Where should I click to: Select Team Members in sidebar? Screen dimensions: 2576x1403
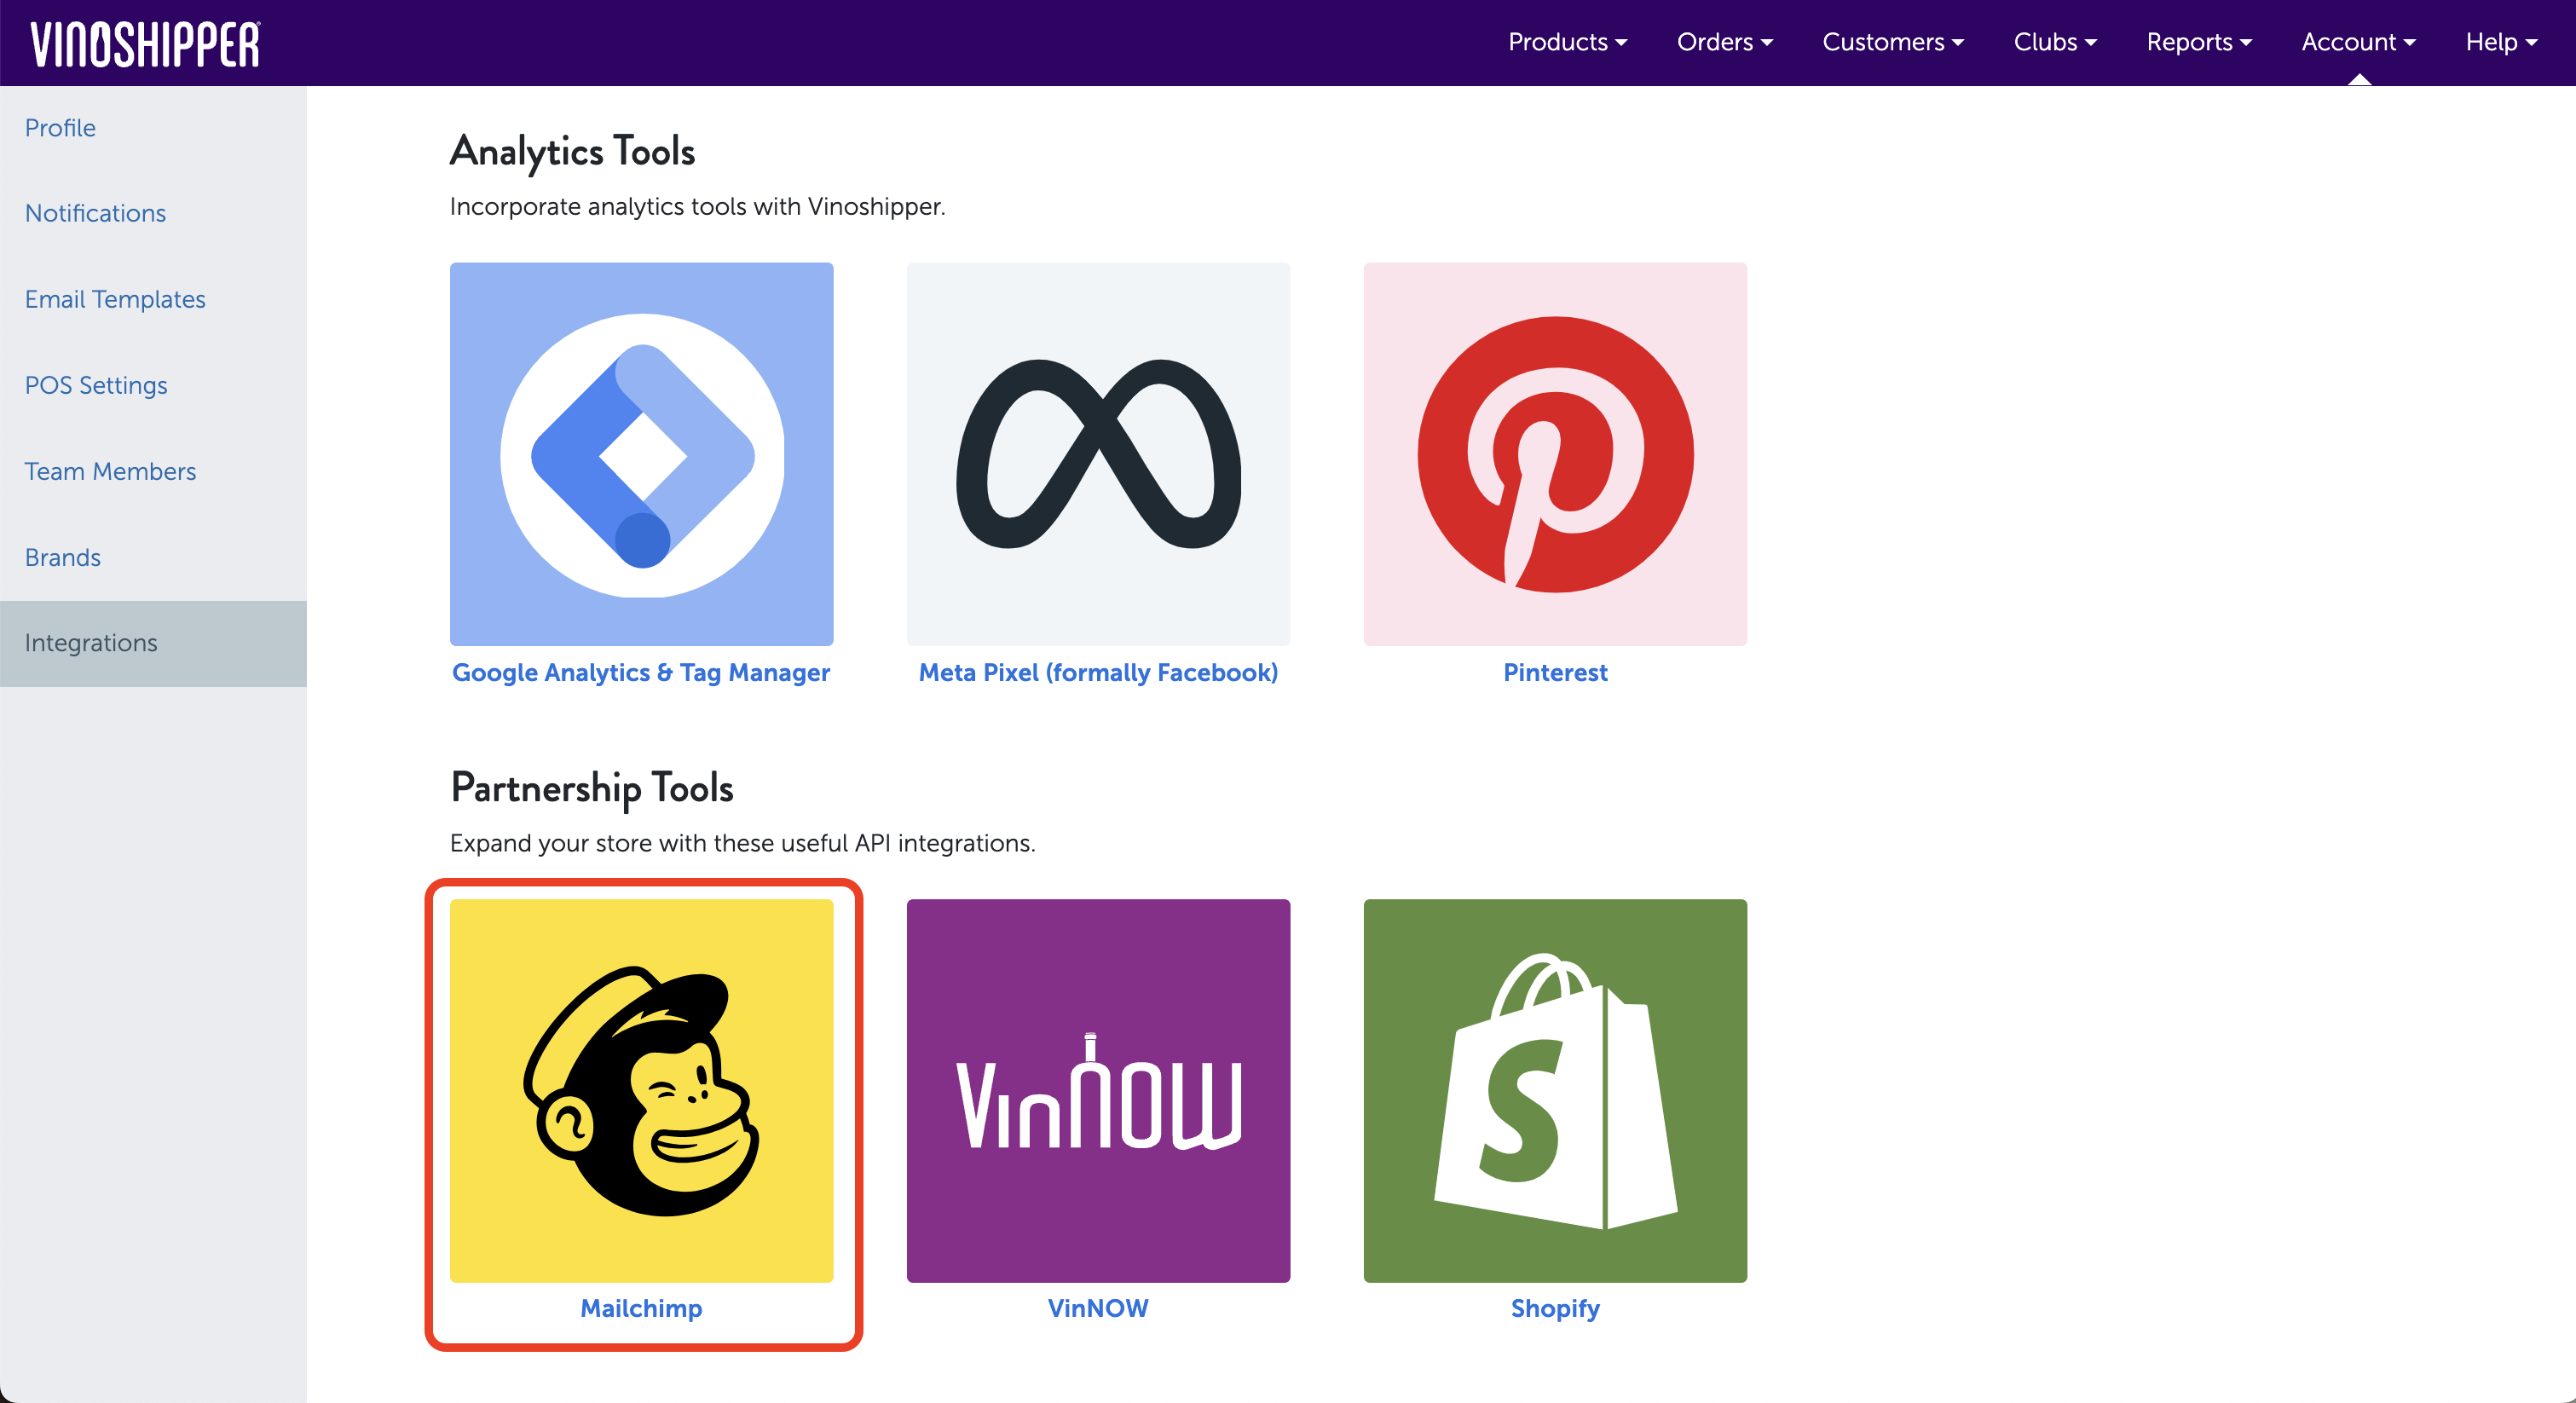point(110,471)
